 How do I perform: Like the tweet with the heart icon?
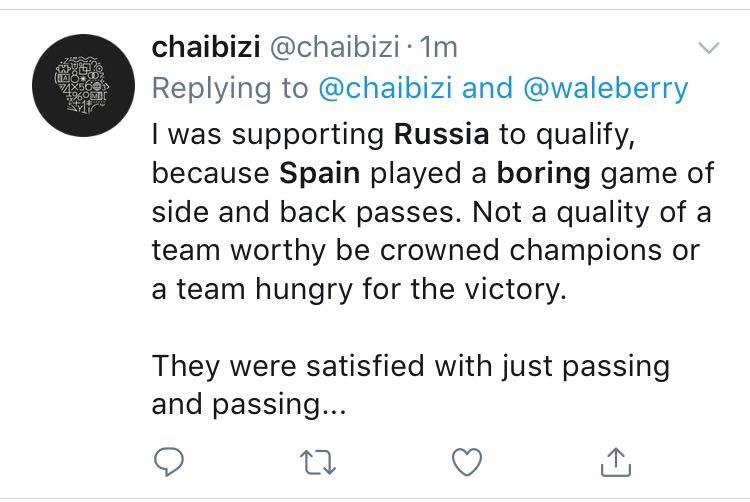click(x=466, y=461)
